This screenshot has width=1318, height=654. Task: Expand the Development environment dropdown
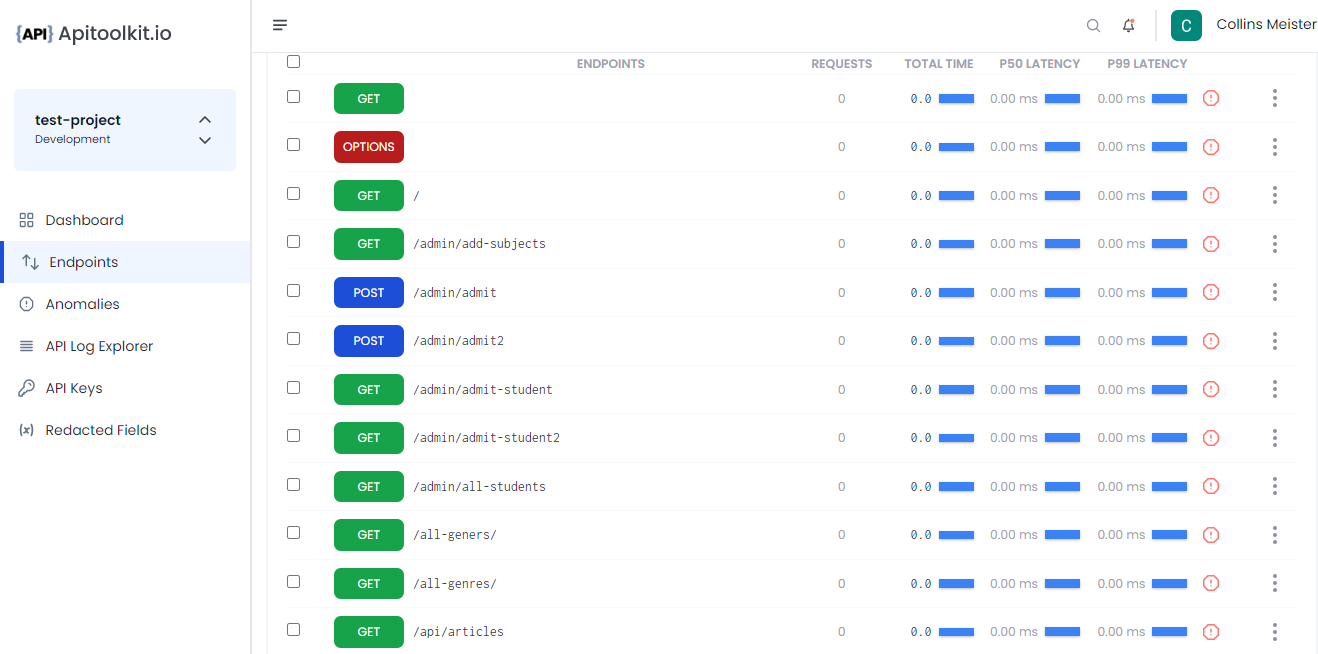tap(204, 140)
